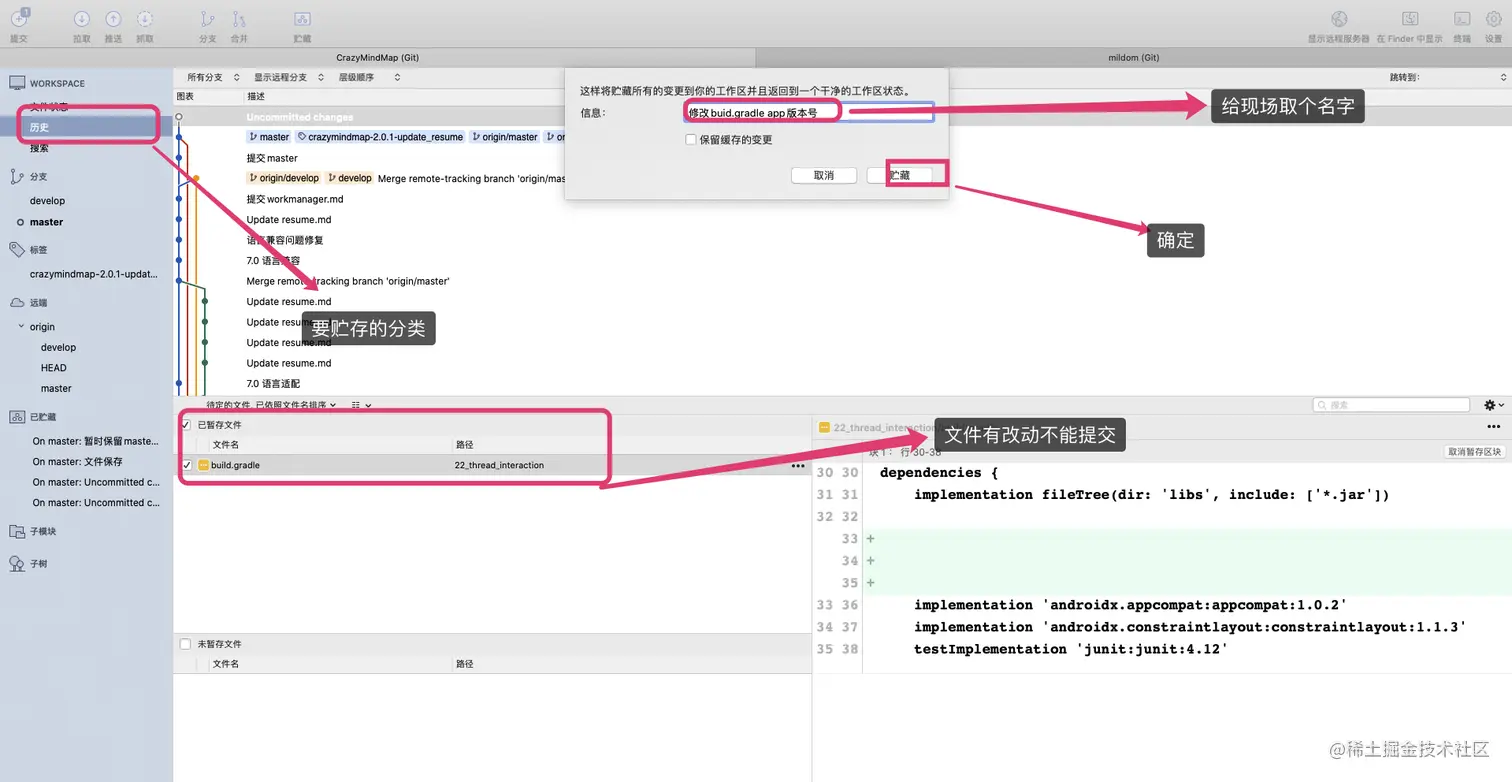Click 取消 button in stash dialog
This screenshot has height=782, width=1512.
click(824, 175)
